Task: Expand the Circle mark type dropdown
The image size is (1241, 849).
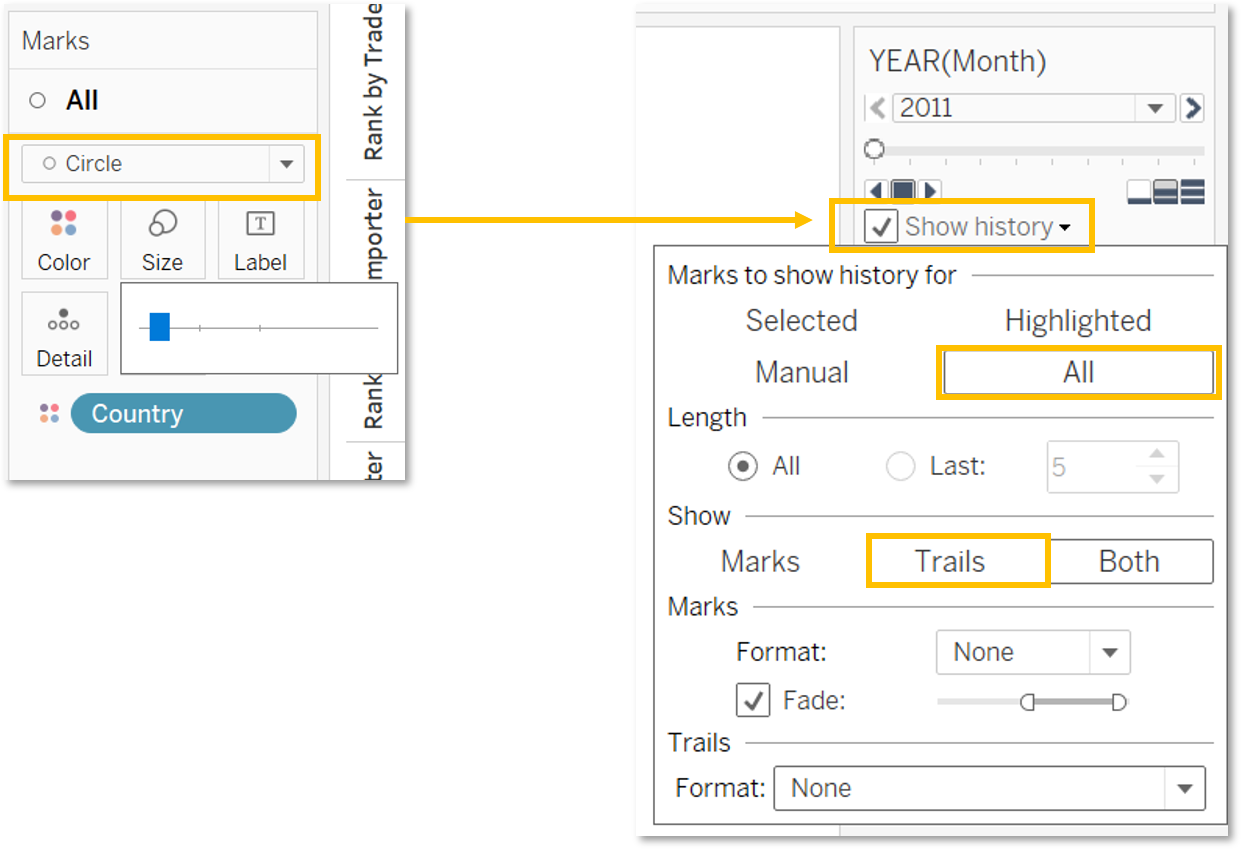Action: [x=286, y=164]
